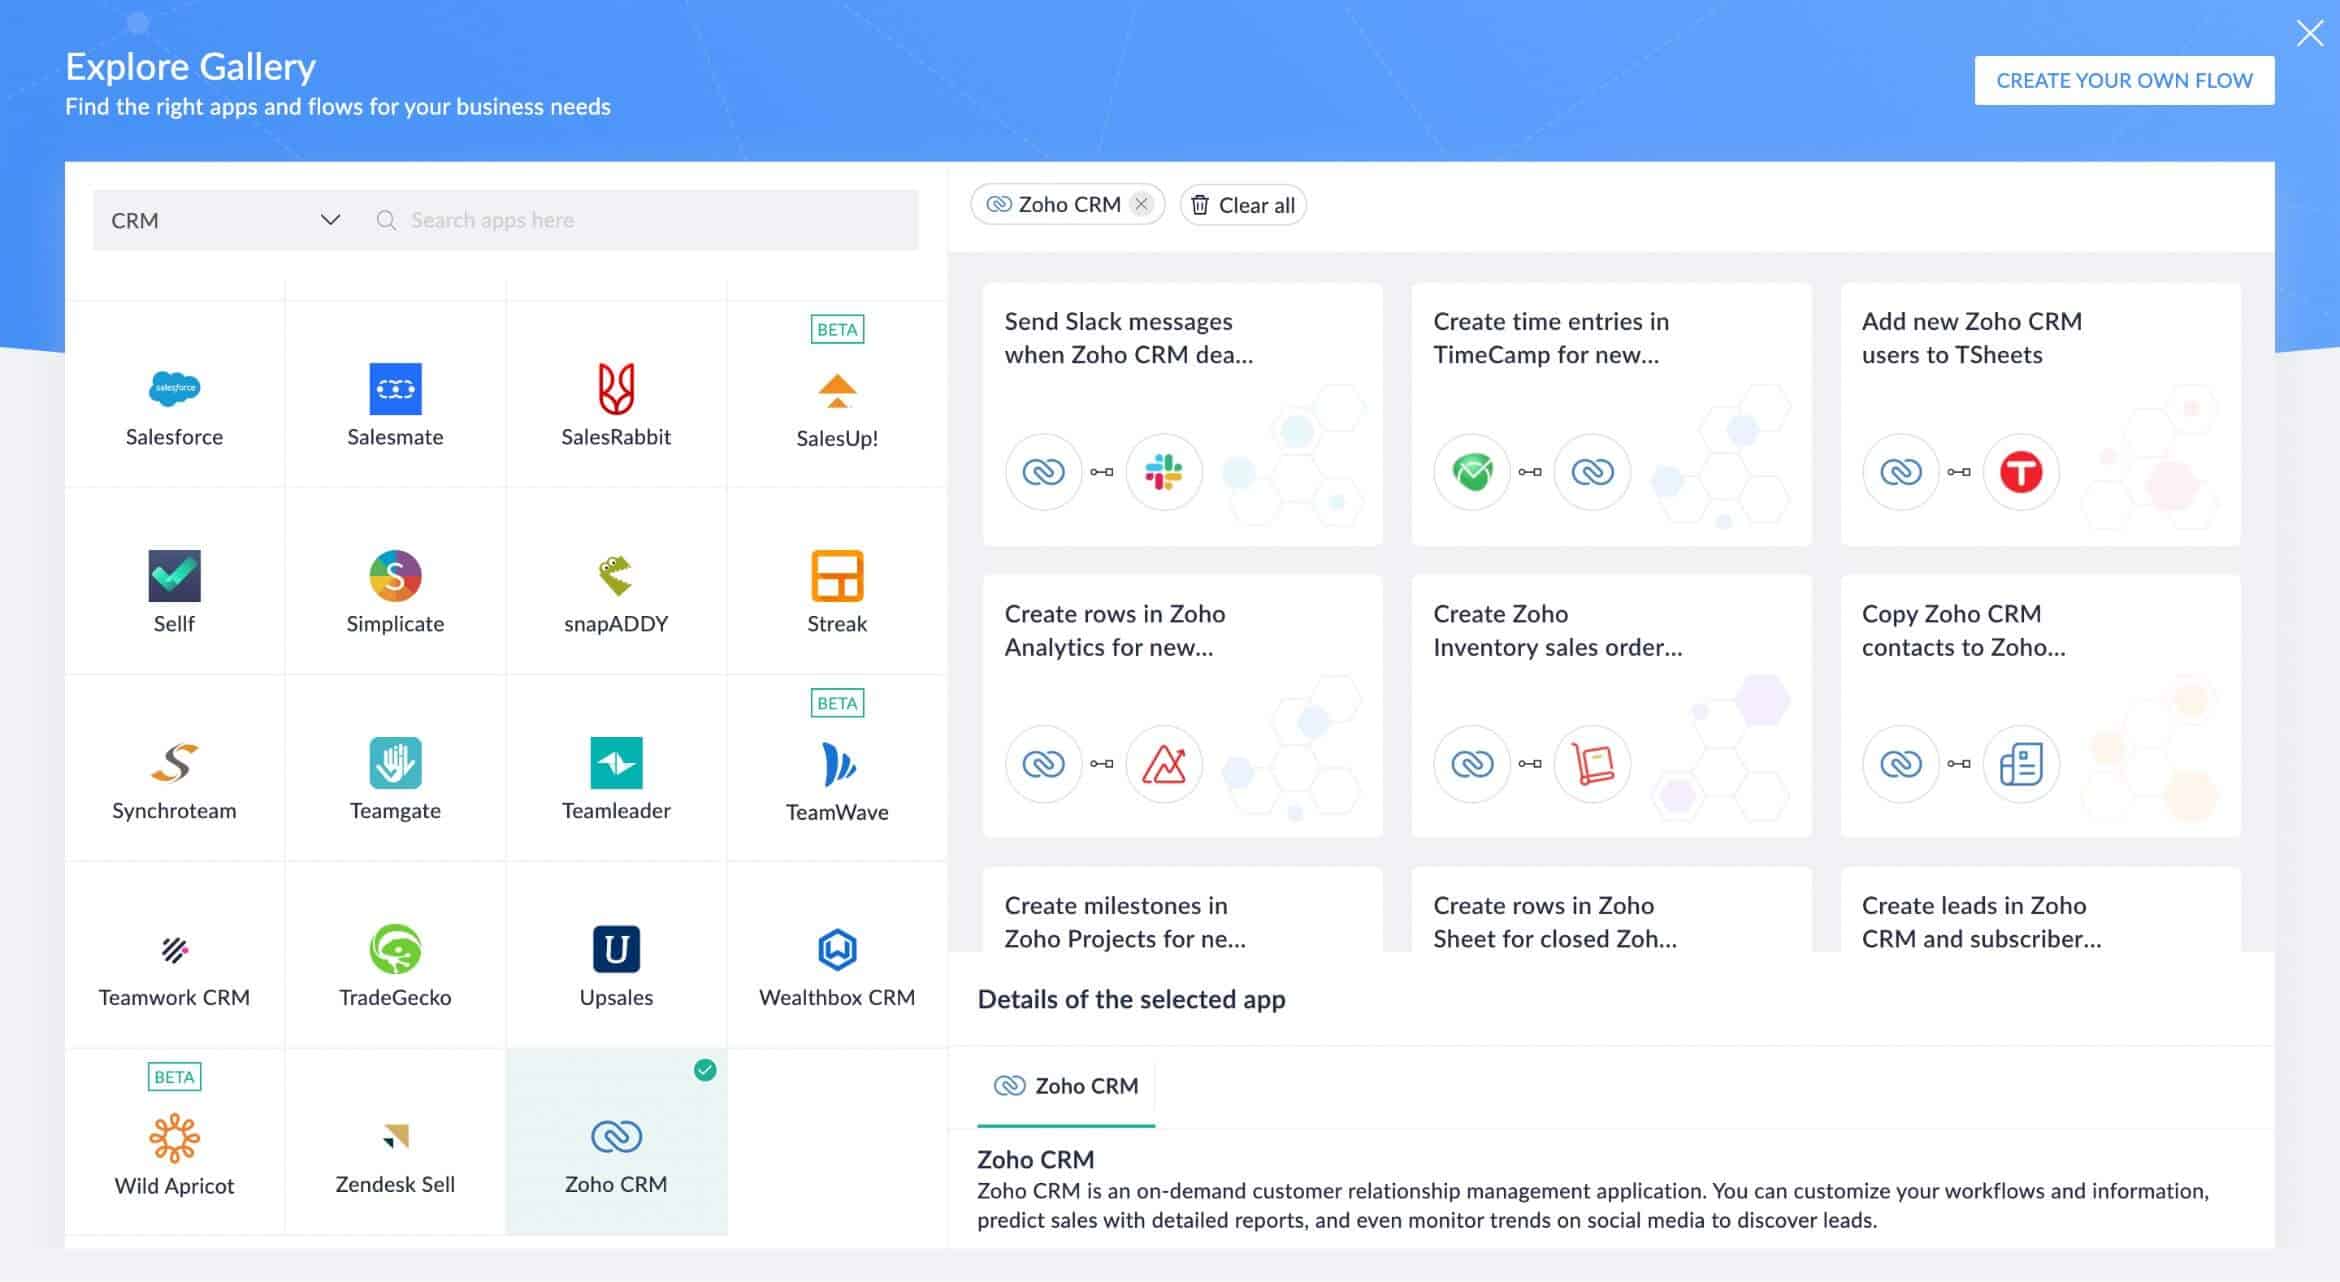Viewport: 2340px width, 1282px height.
Task: Pick the Wild Apricot app icon
Action: [x=174, y=1138]
